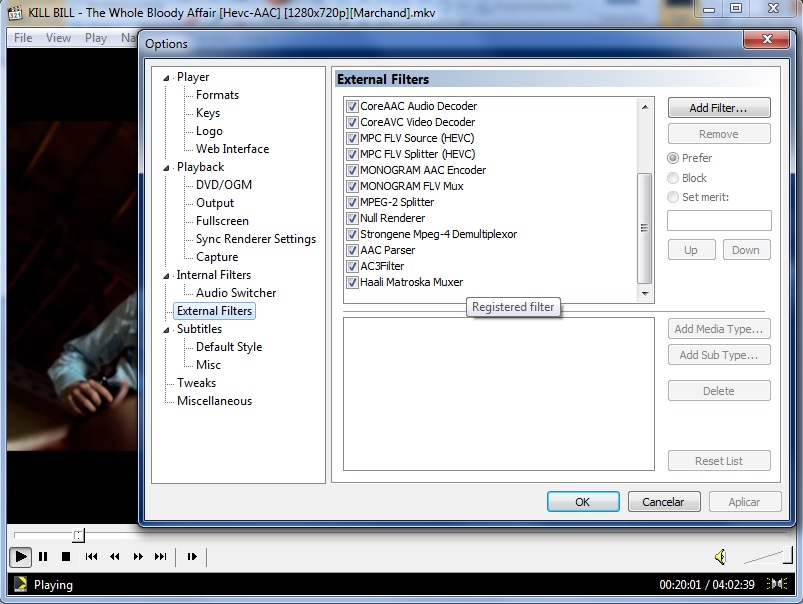Viewport: 803px width, 604px height.
Task: Click the audio channel indicator in the status bar
Action: coord(777,584)
